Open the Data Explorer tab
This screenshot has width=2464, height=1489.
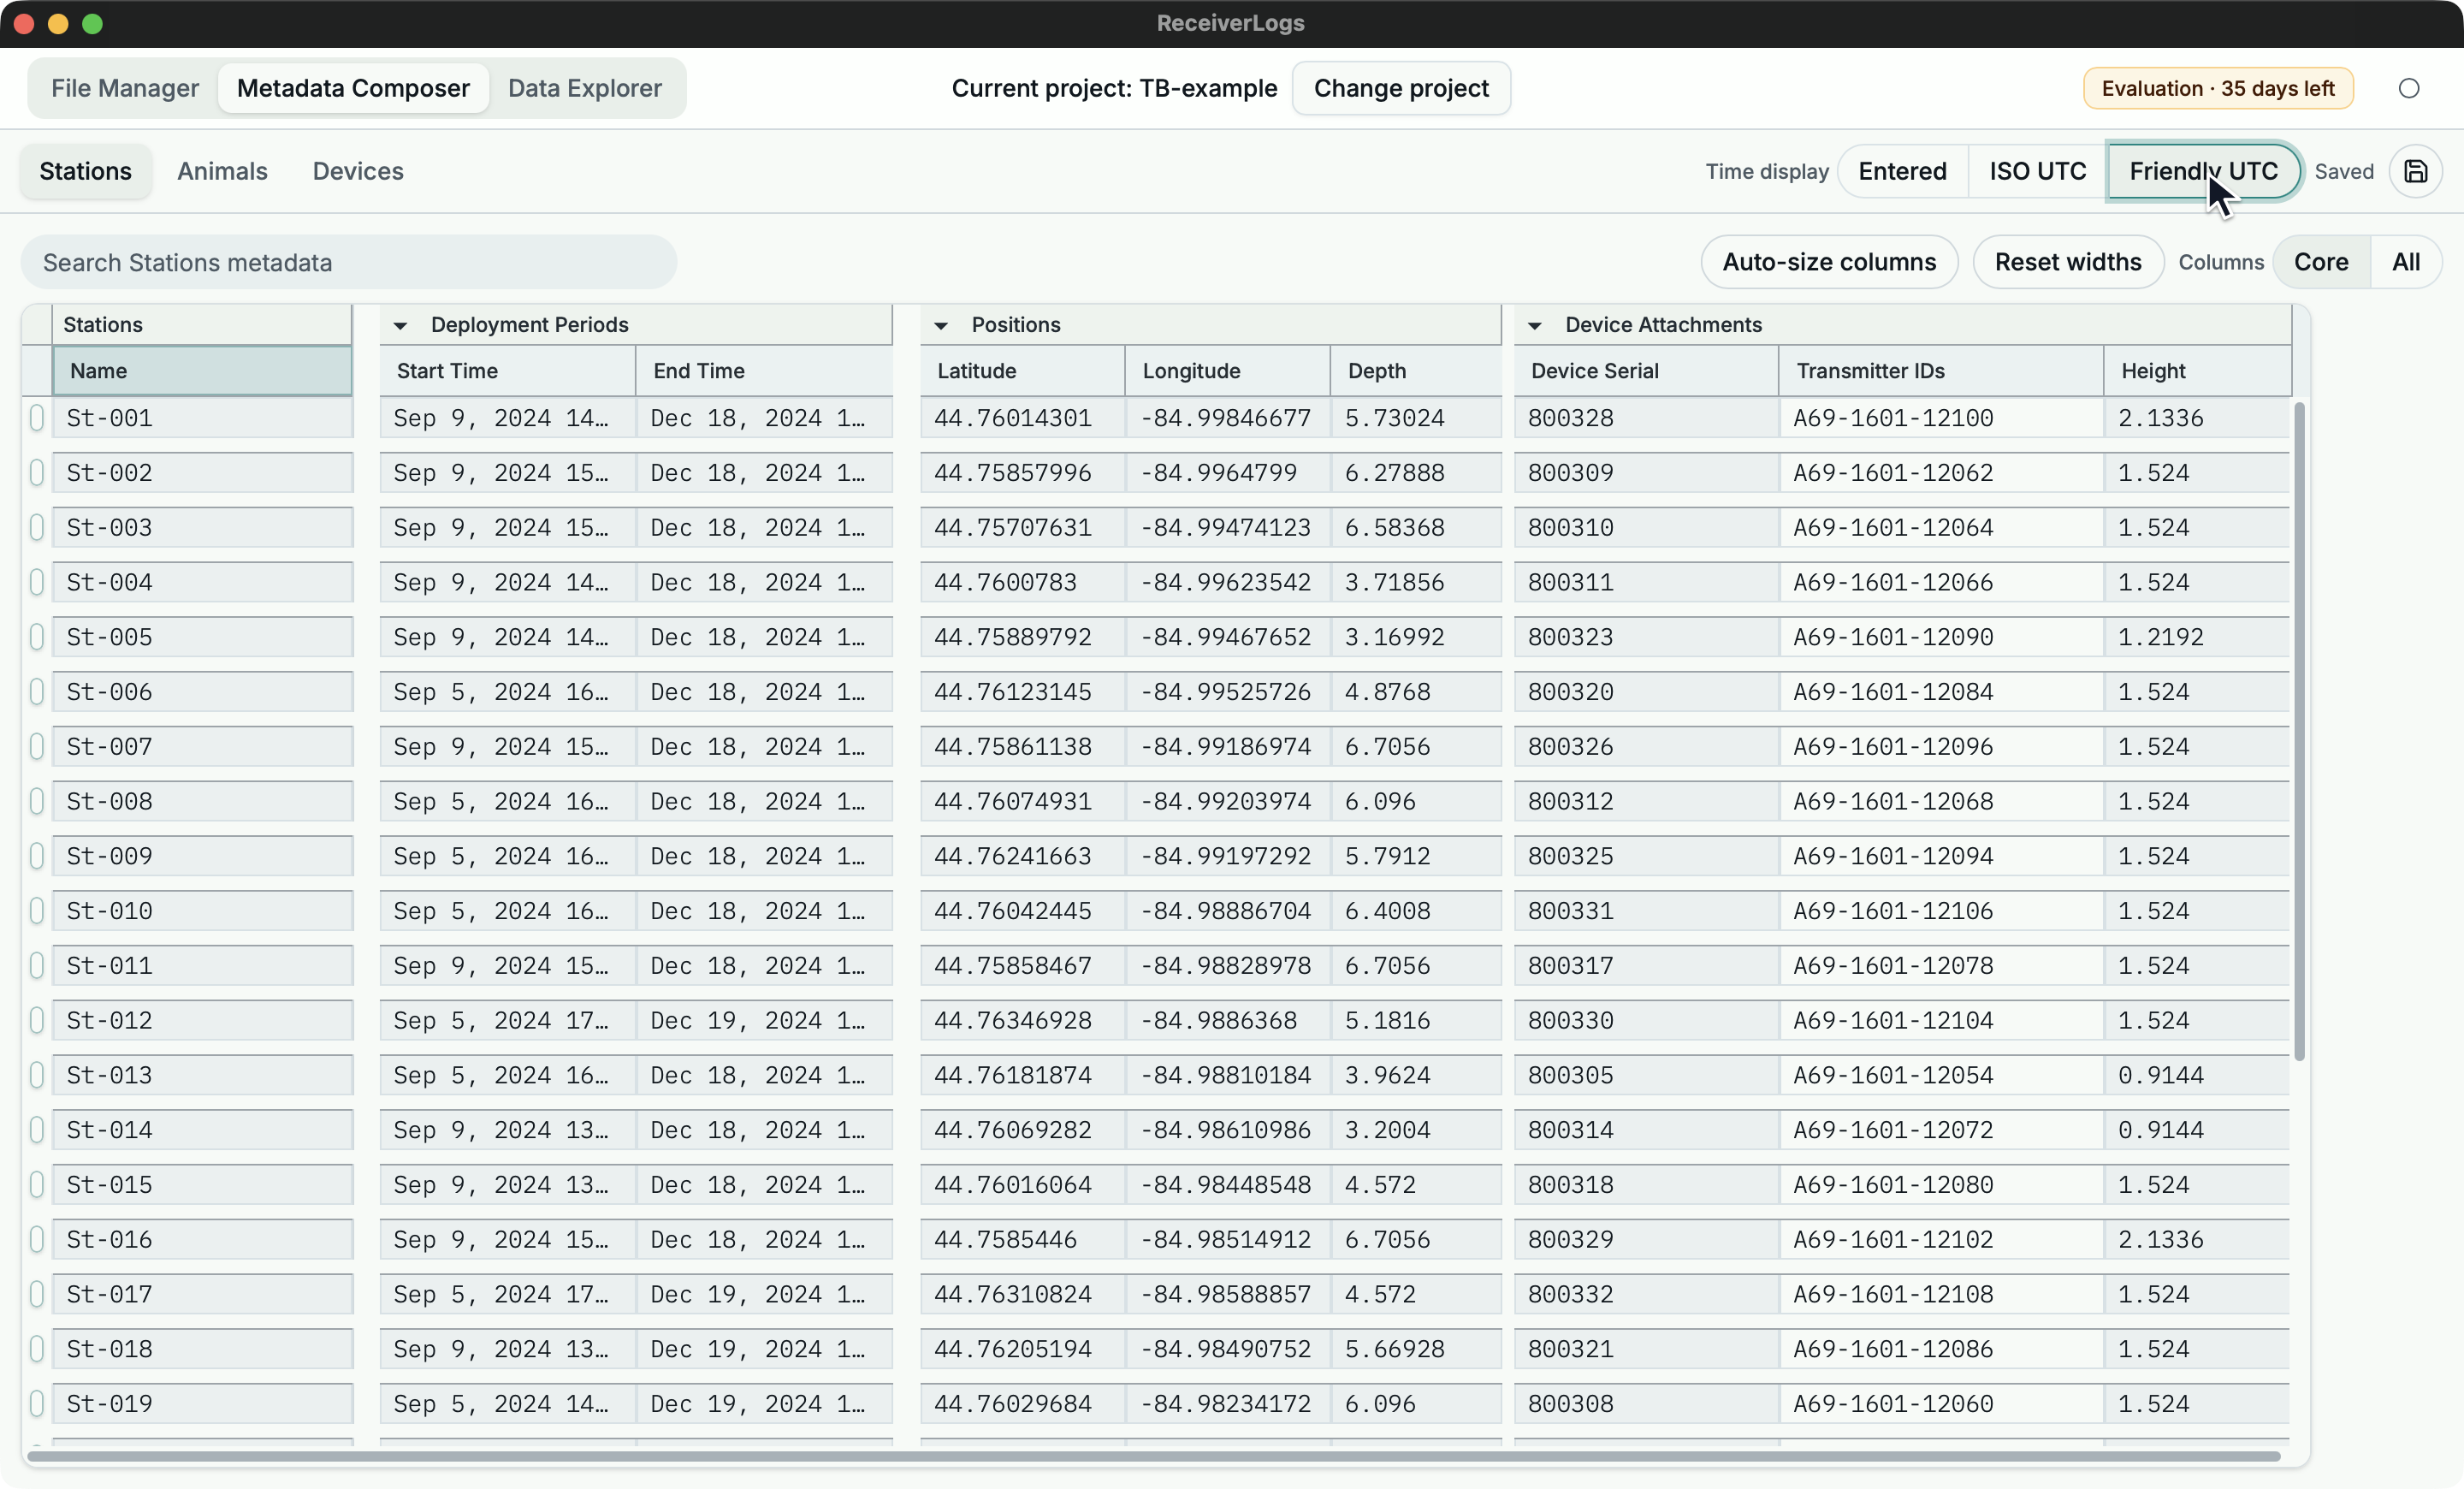[585, 88]
